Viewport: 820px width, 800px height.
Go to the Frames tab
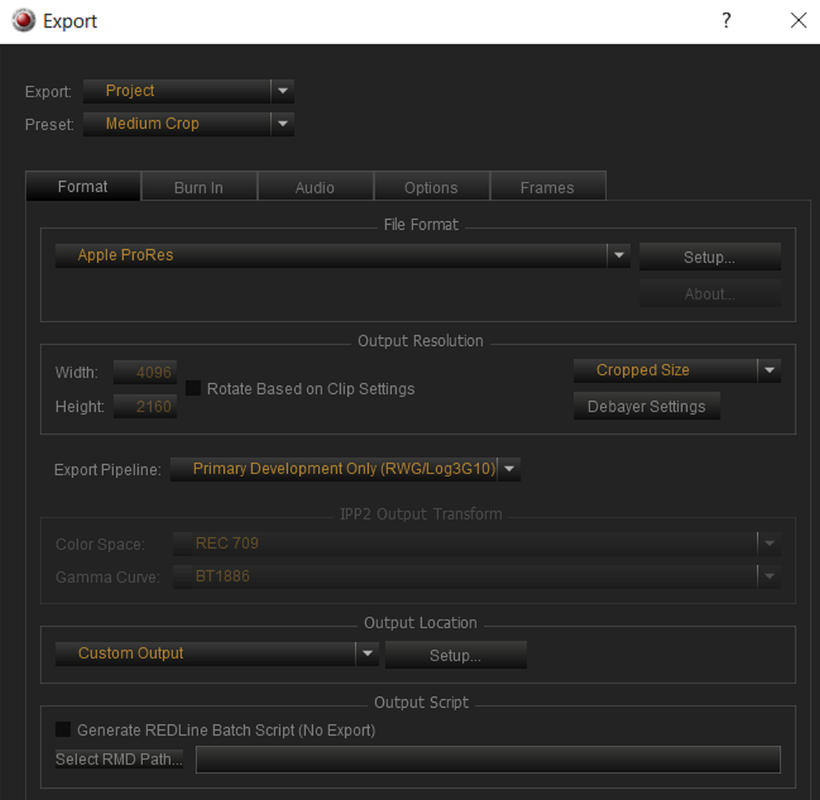[x=547, y=187]
